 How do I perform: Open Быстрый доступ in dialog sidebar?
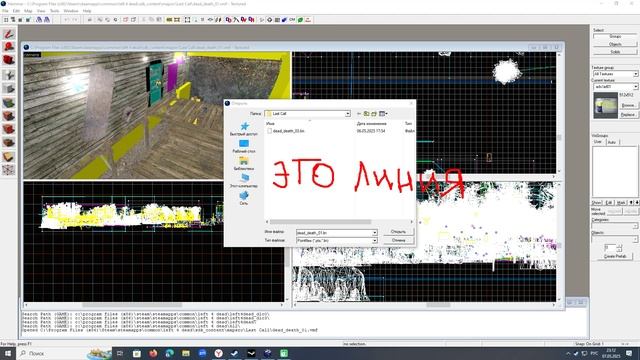coord(244,129)
